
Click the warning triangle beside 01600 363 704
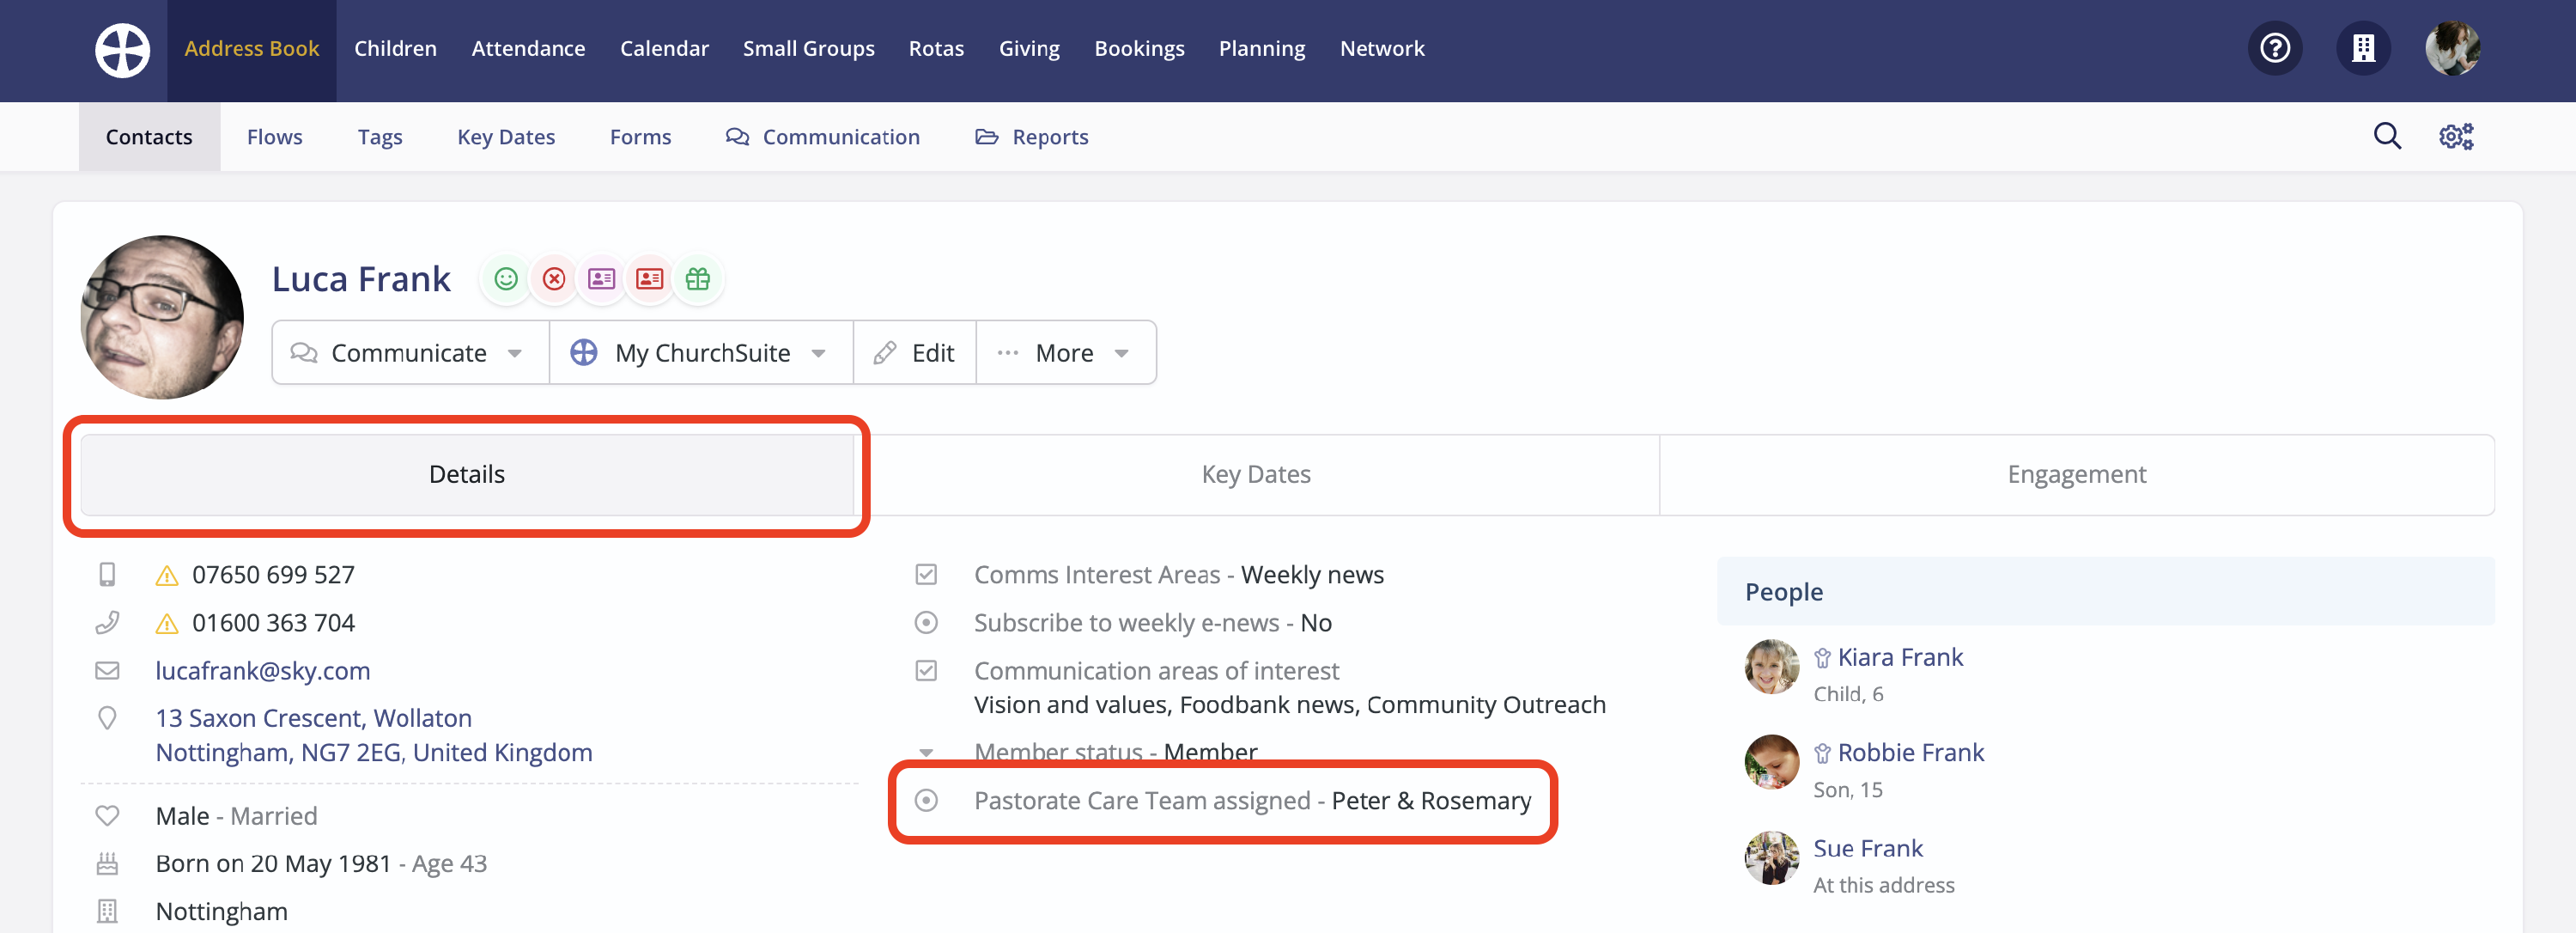[167, 624]
